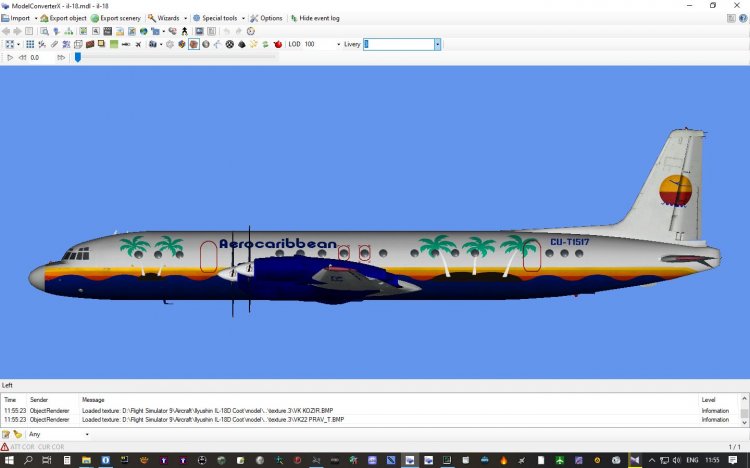Expand the view direction dropdown arrow
This screenshot has height=468, width=750.
(x=19, y=44)
